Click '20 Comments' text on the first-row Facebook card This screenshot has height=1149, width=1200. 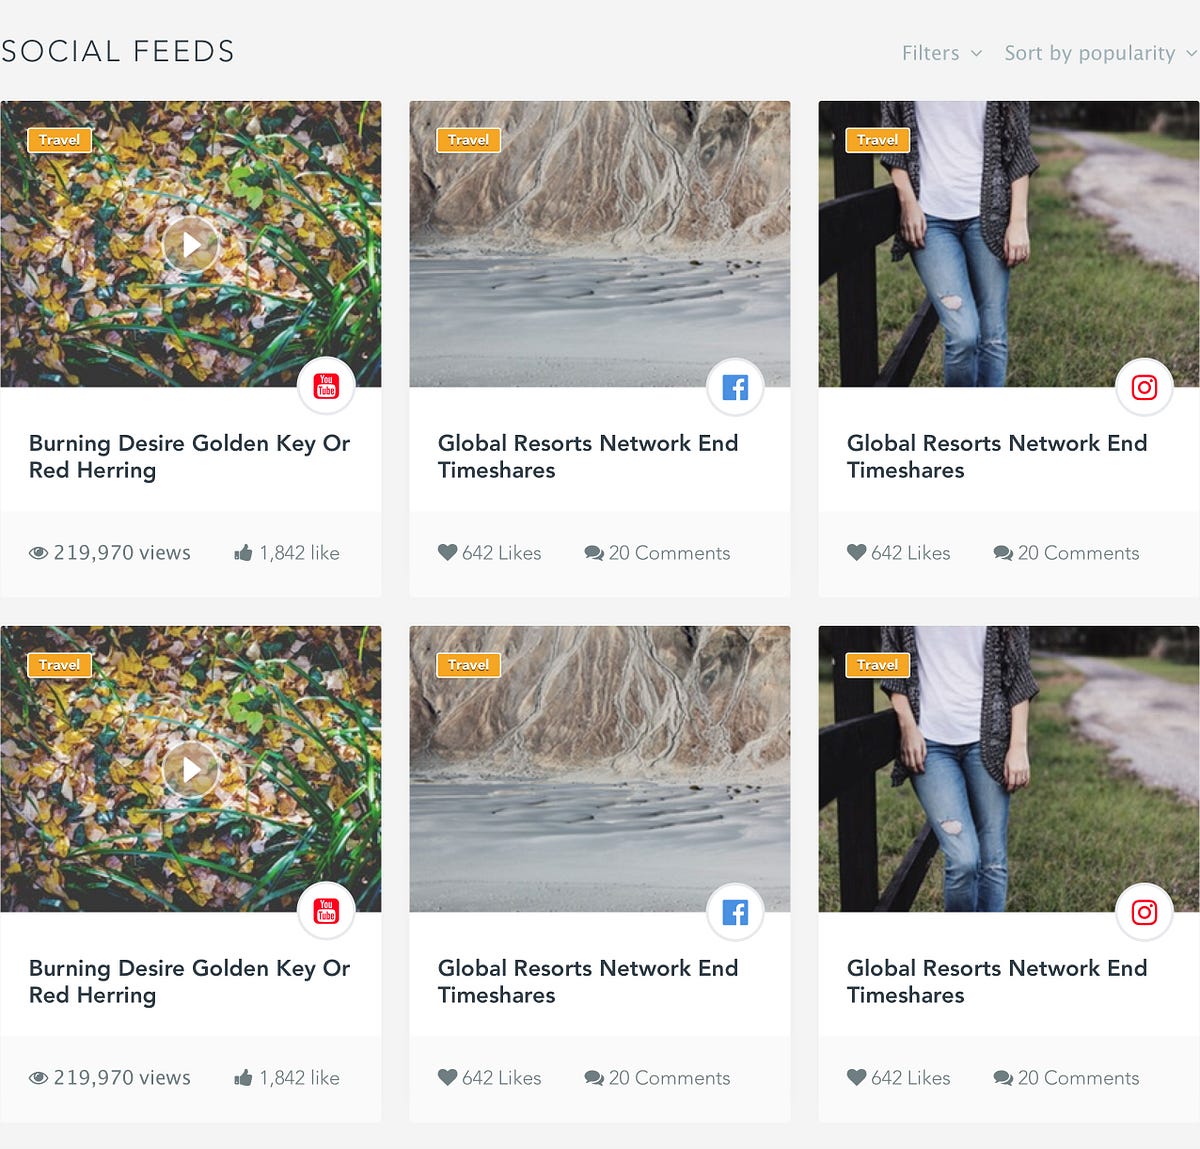tap(670, 553)
